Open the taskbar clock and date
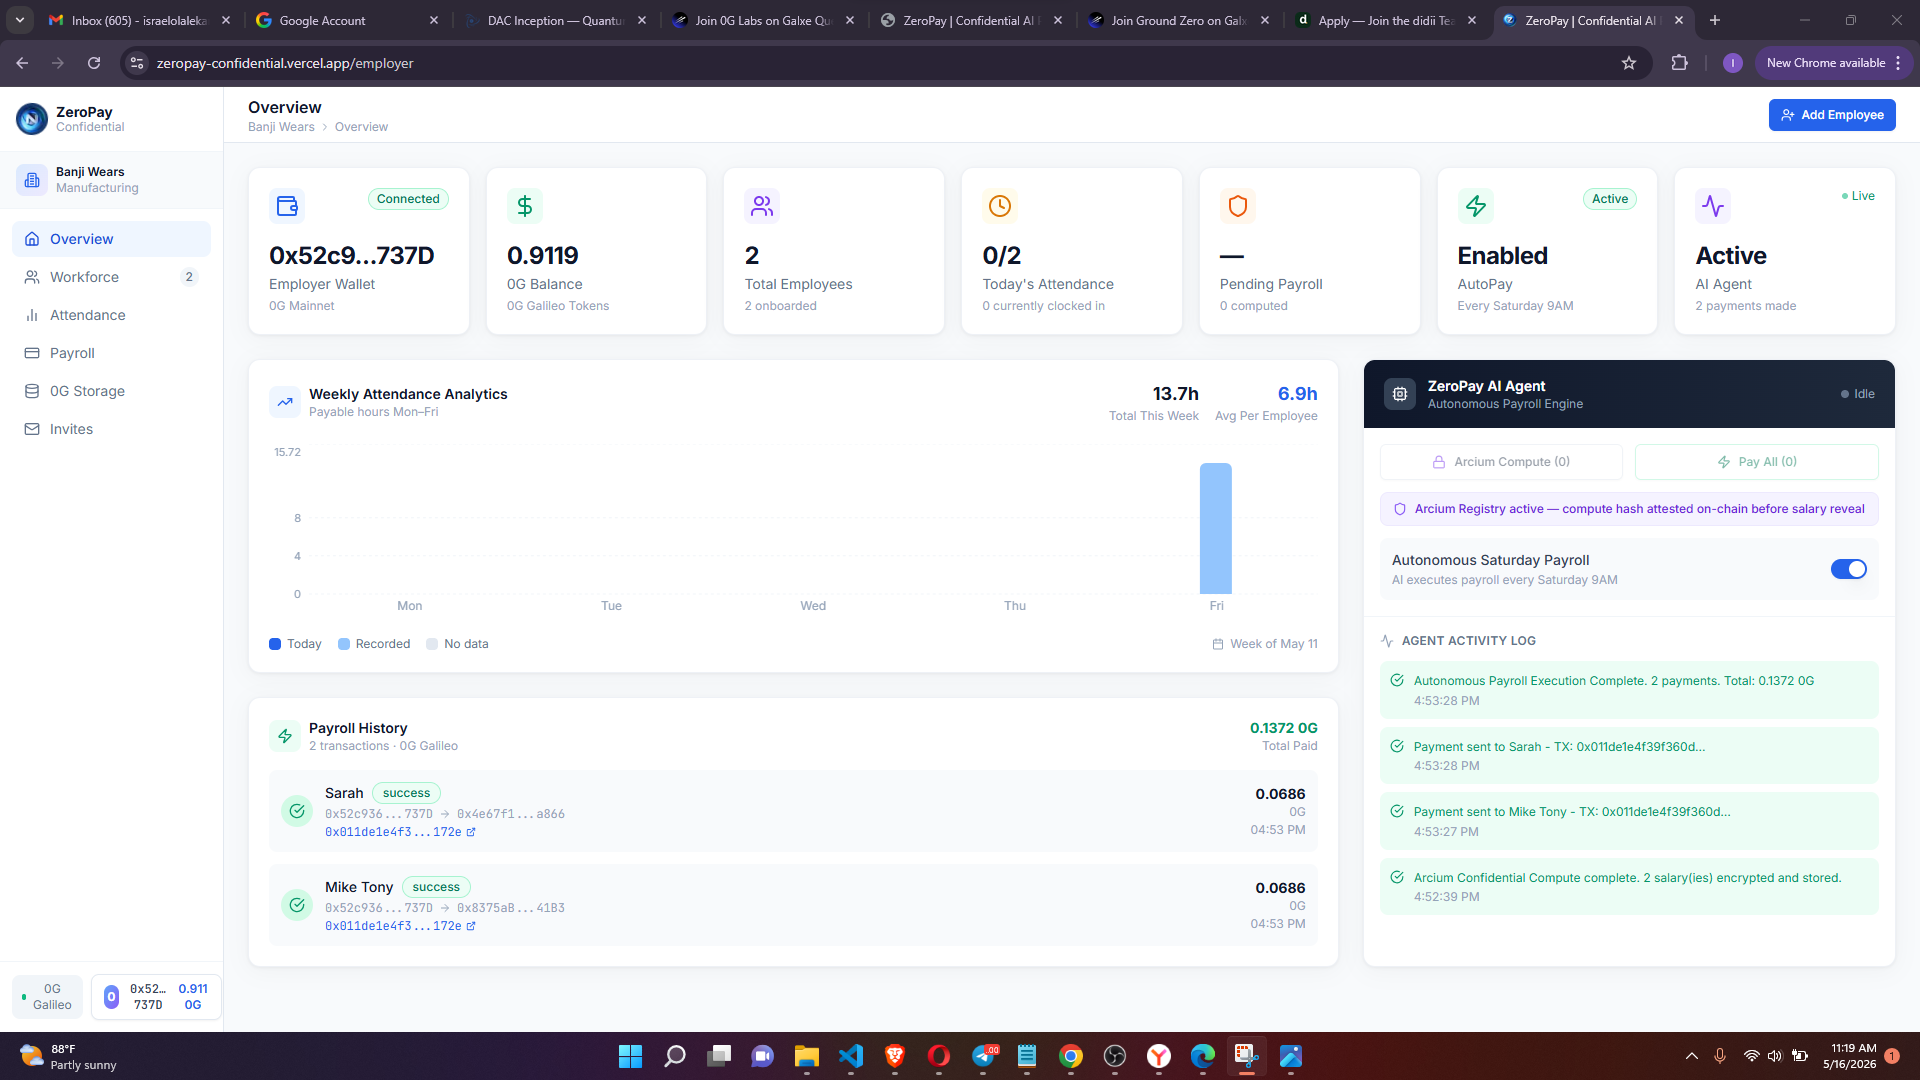 (x=1850, y=1056)
